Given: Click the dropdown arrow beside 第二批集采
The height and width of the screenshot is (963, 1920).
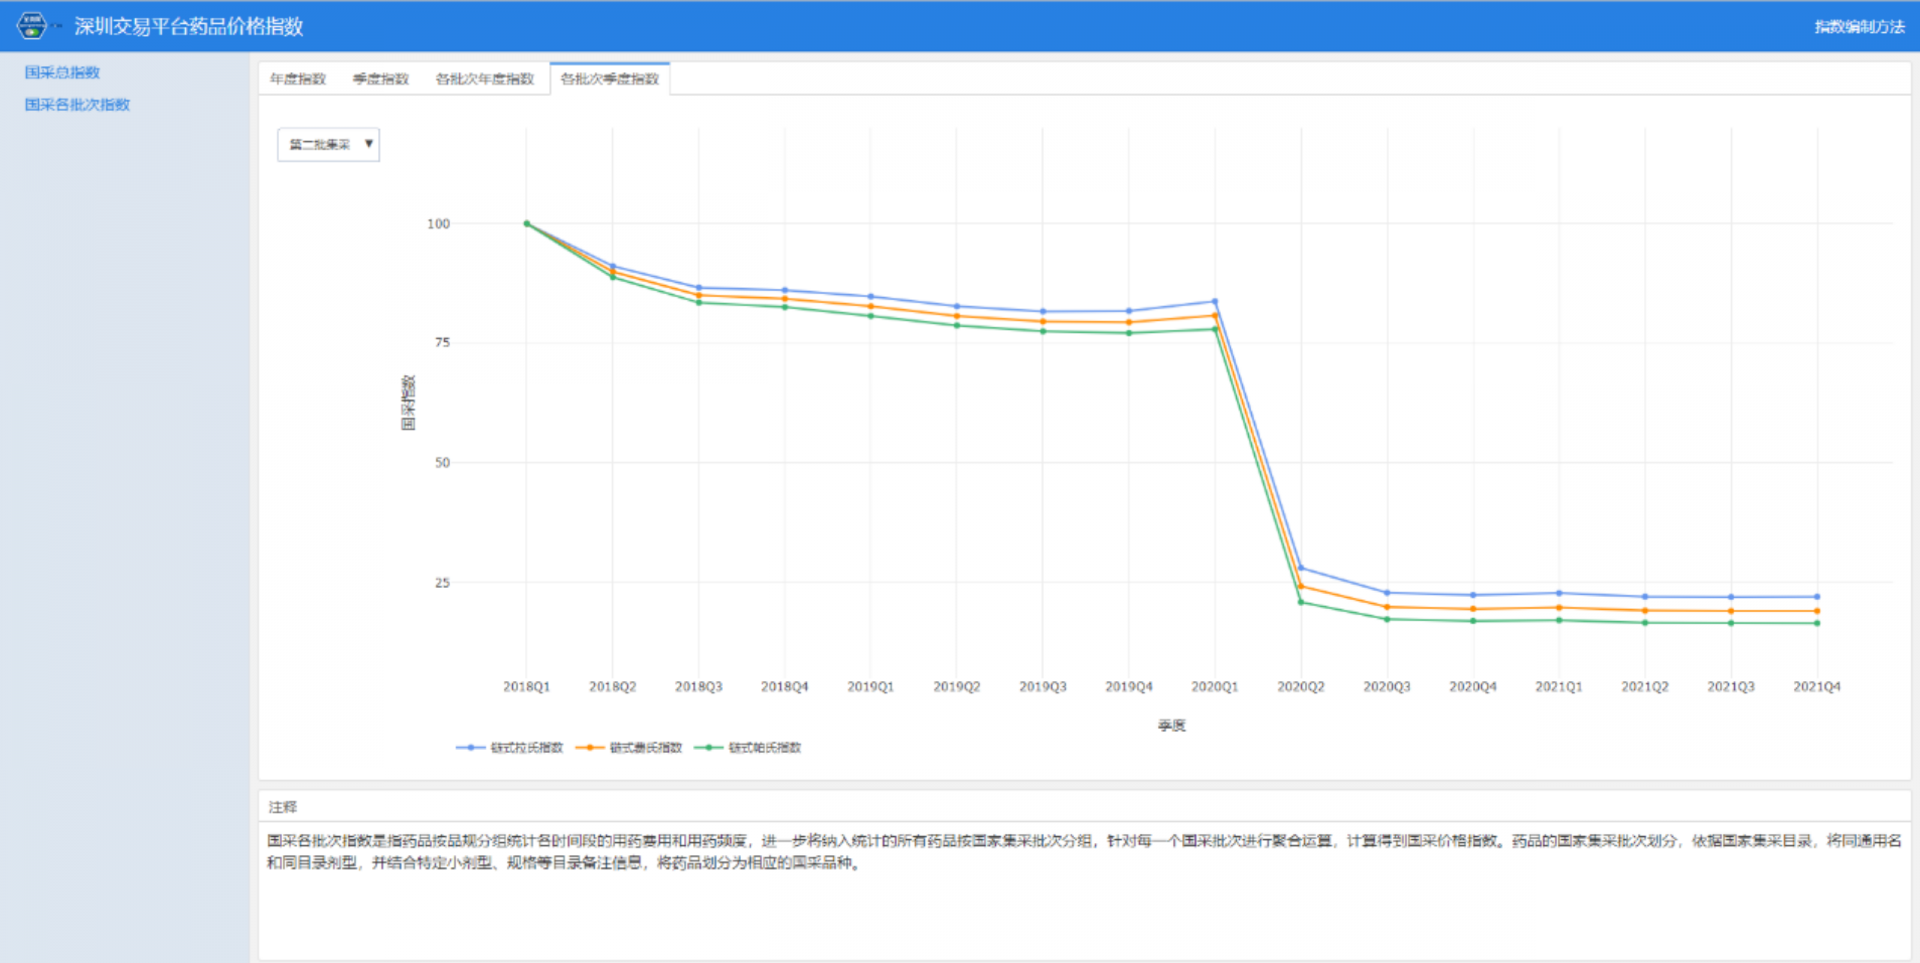Looking at the screenshot, I should (x=368, y=144).
